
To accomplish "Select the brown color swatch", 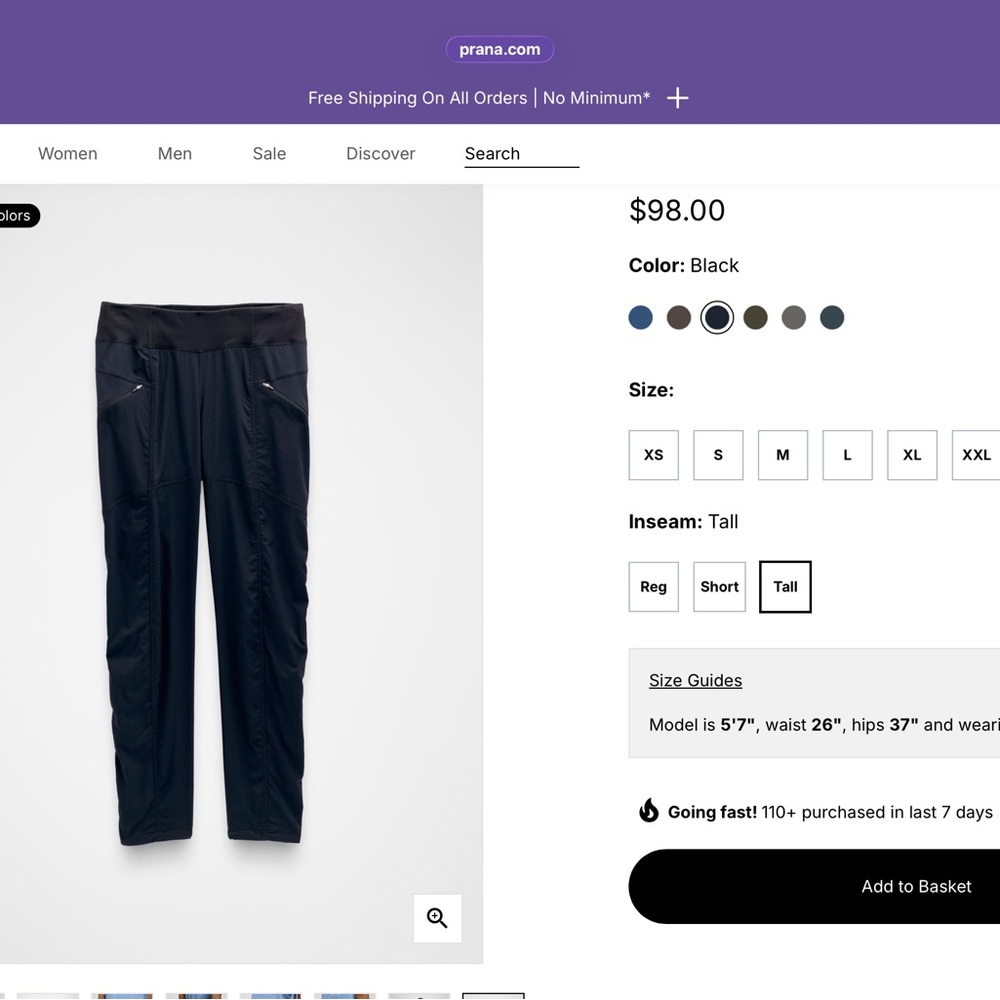I will 679,318.
